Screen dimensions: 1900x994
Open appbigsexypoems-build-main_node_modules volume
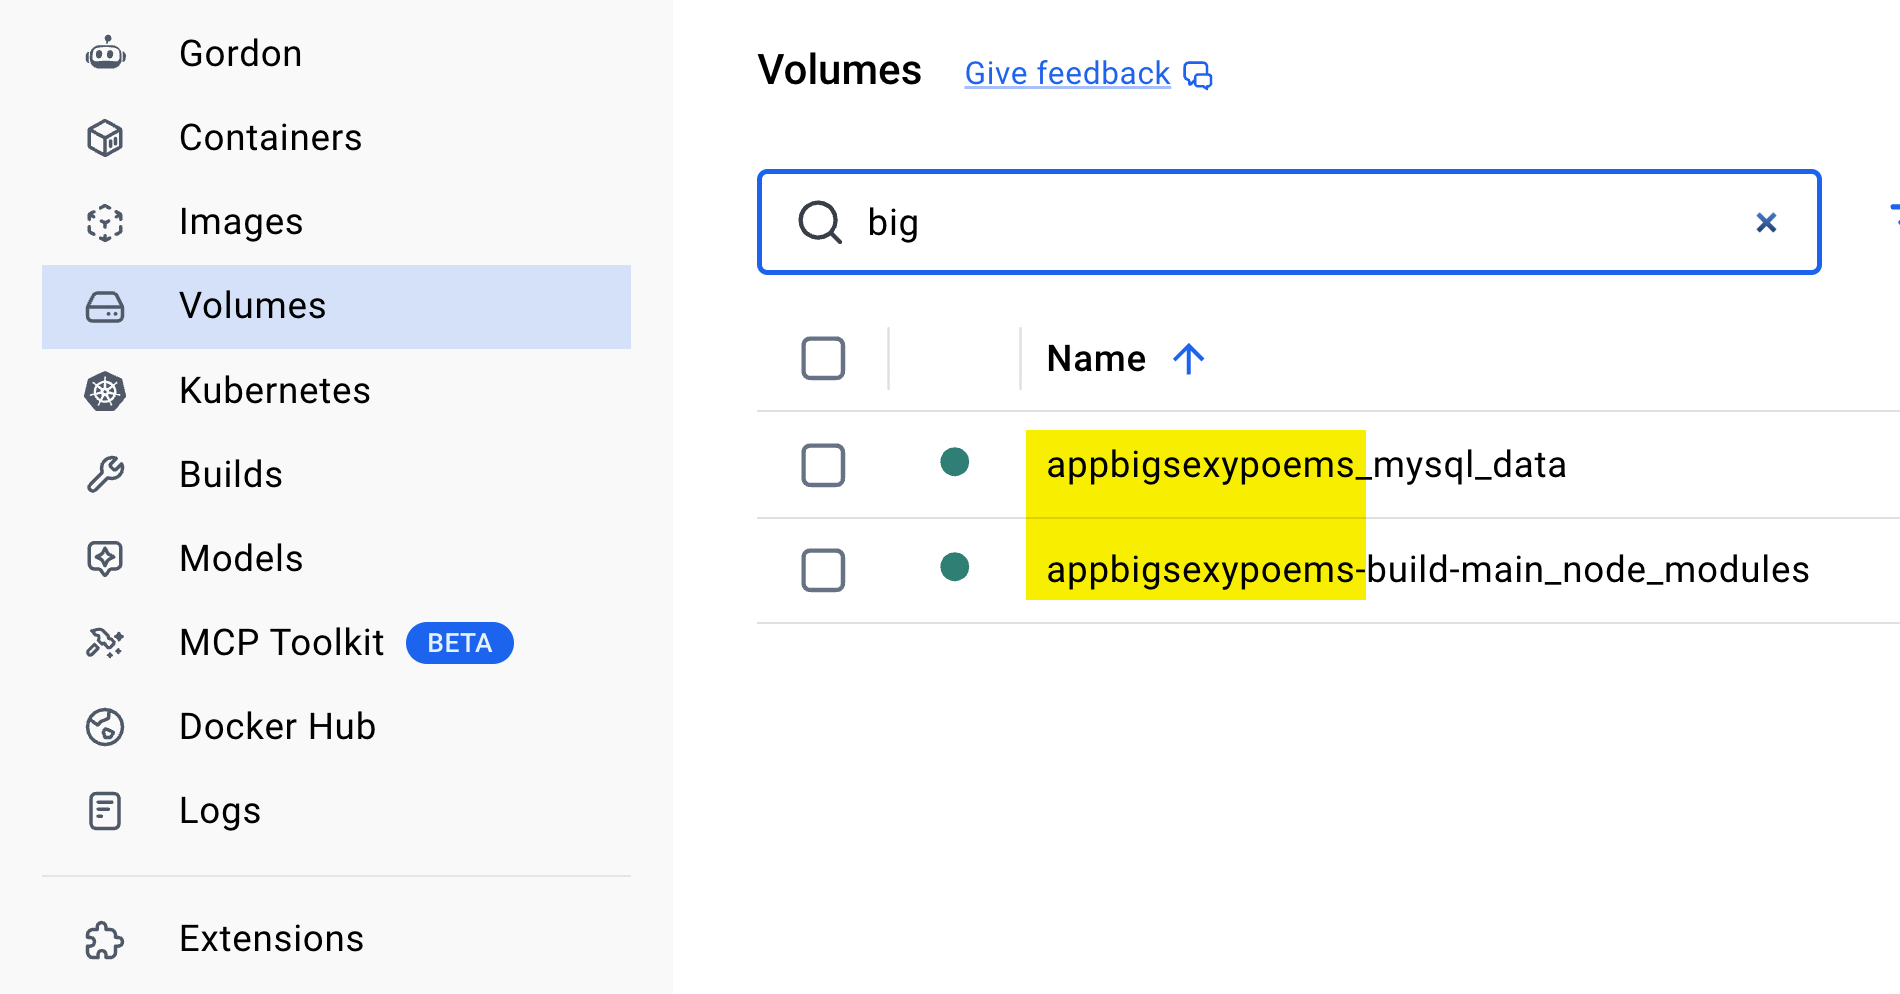click(x=1428, y=570)
